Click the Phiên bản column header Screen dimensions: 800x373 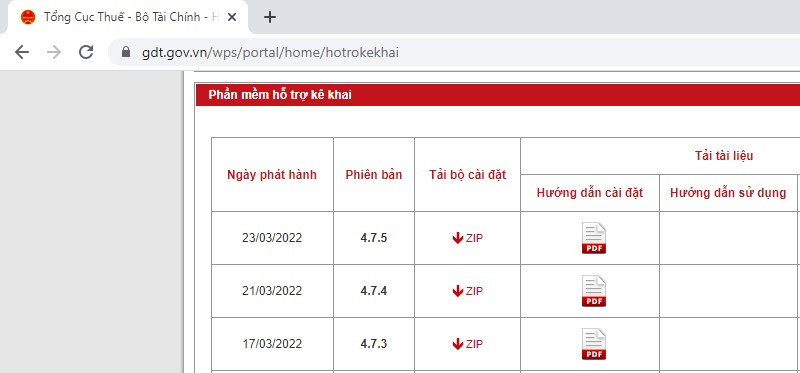click(373, 175)
